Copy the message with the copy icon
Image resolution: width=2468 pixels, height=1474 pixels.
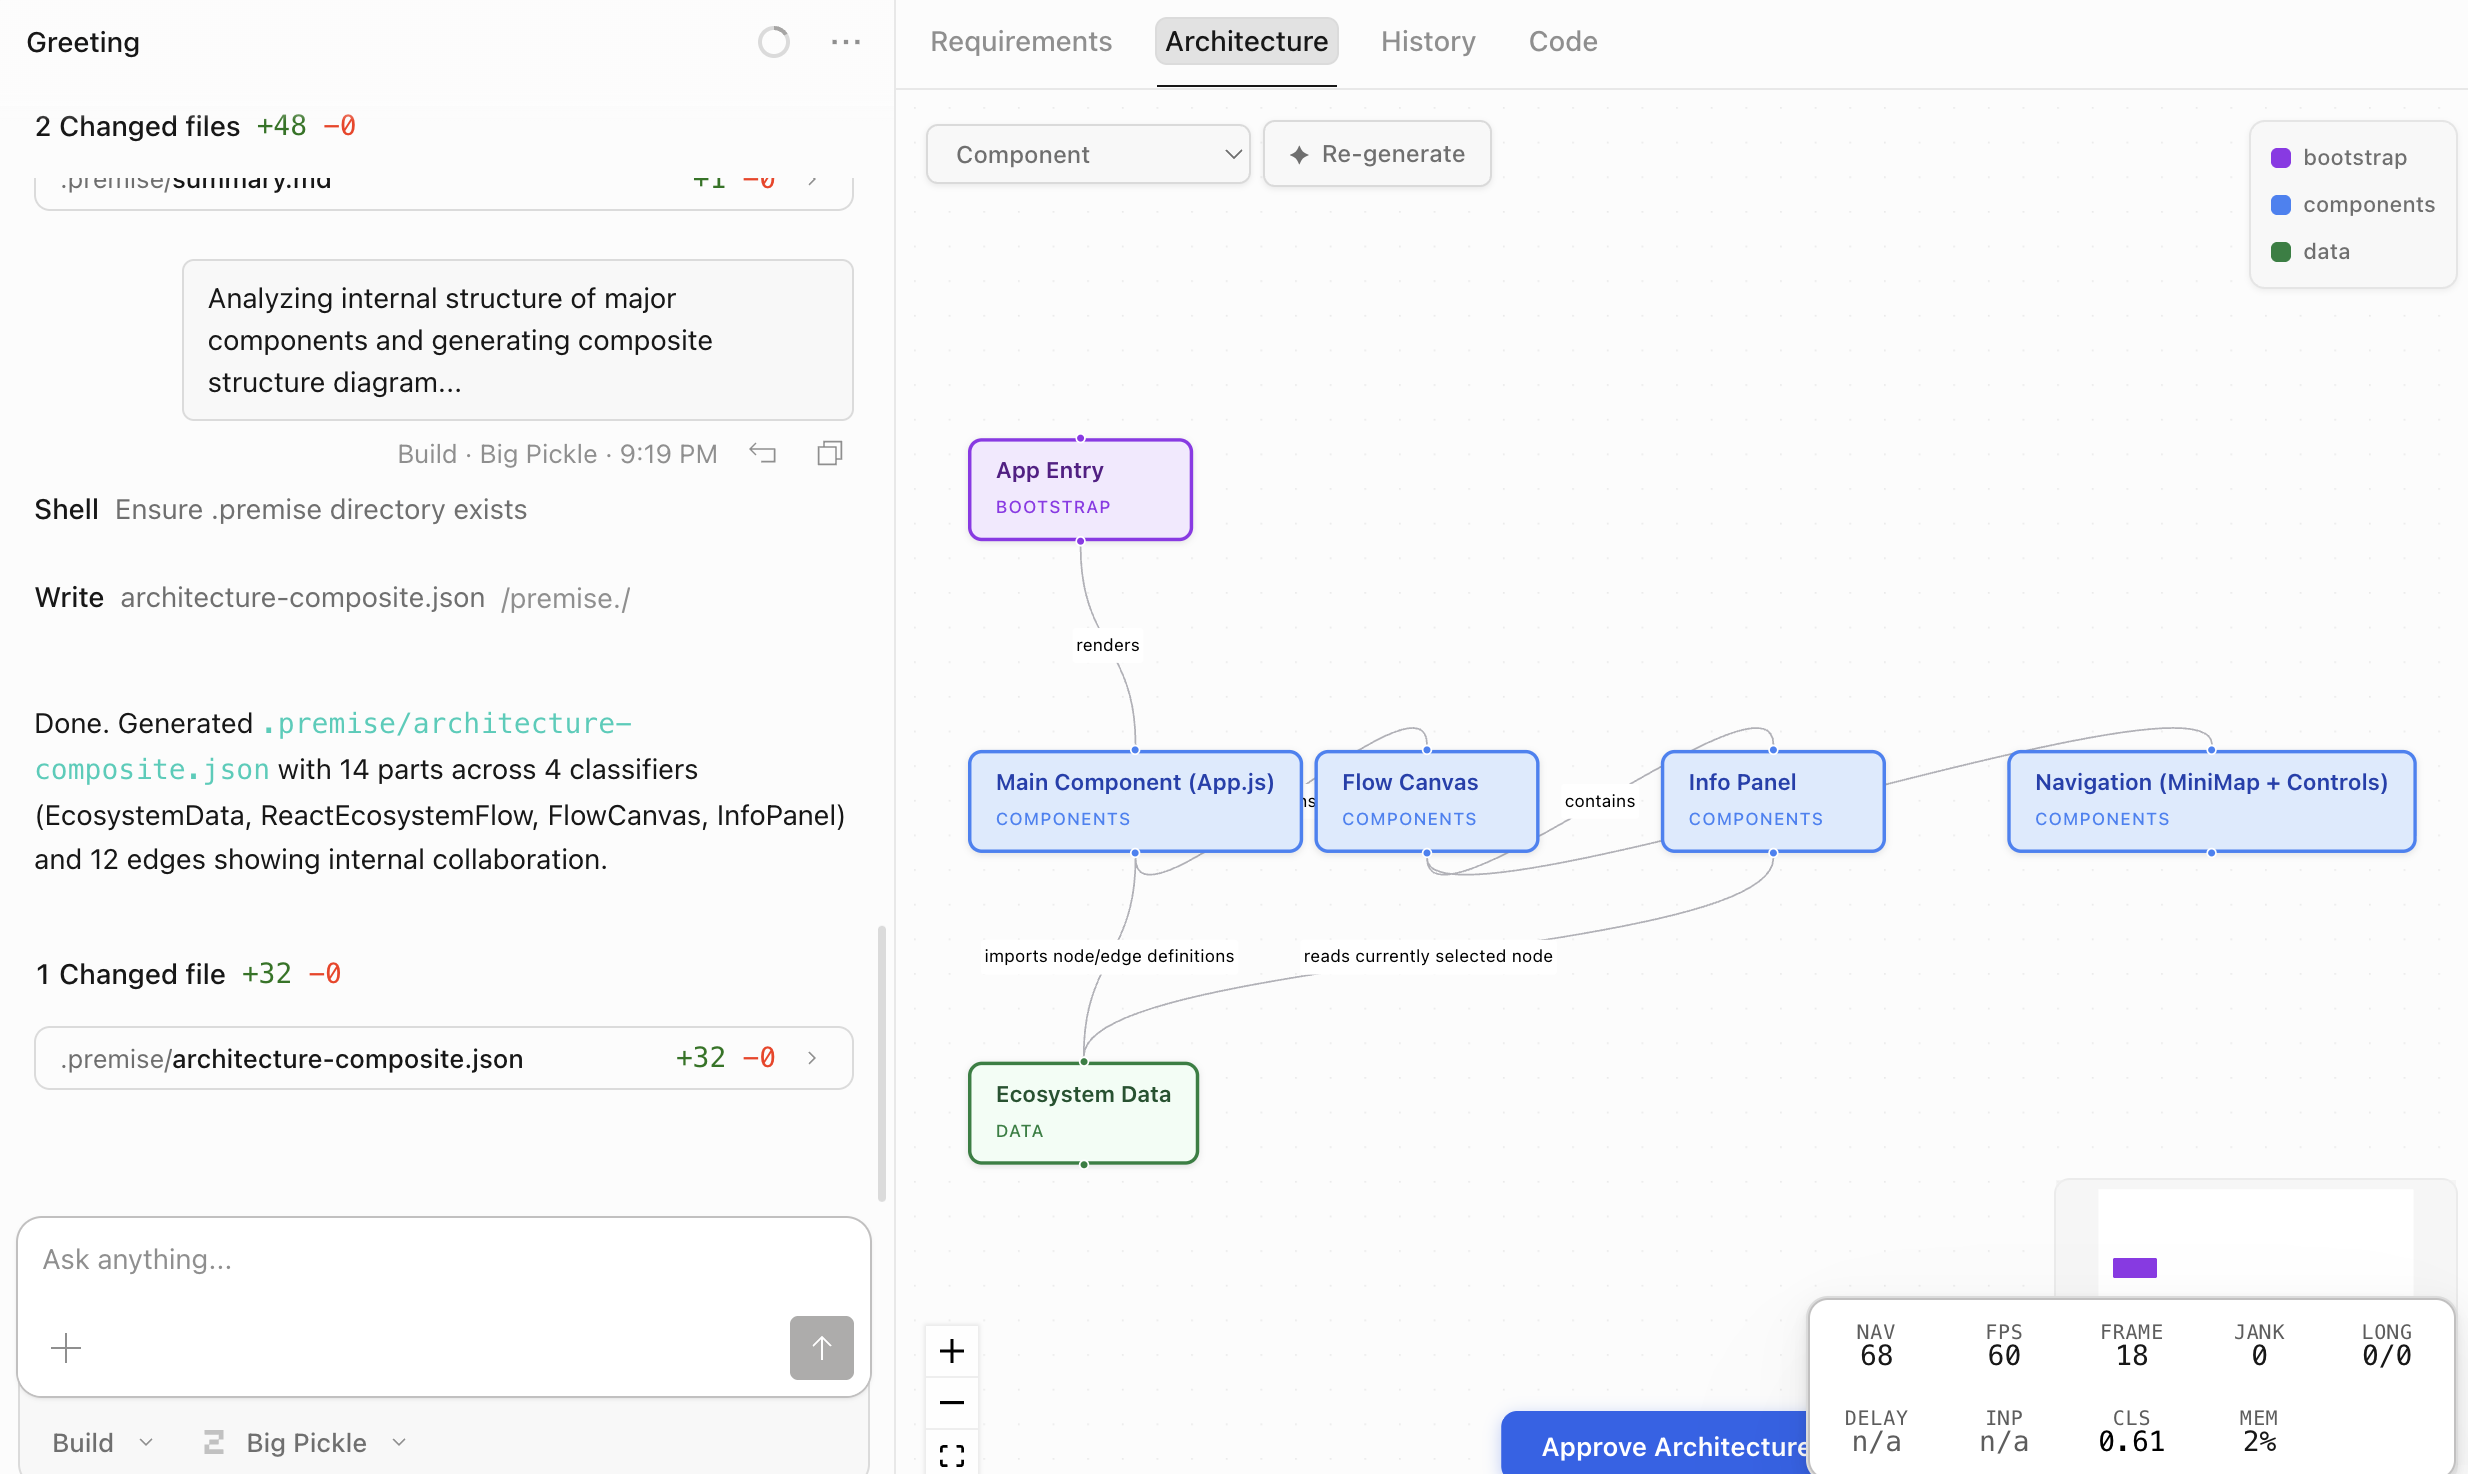830,454
